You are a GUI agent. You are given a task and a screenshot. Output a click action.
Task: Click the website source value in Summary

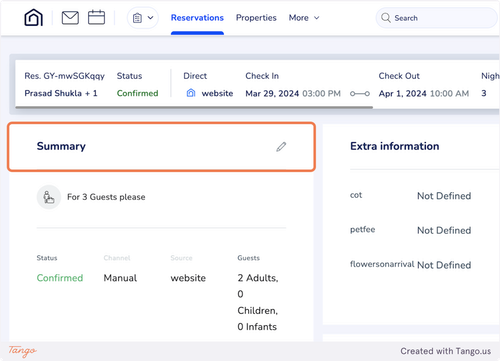(x=188, y=278)
